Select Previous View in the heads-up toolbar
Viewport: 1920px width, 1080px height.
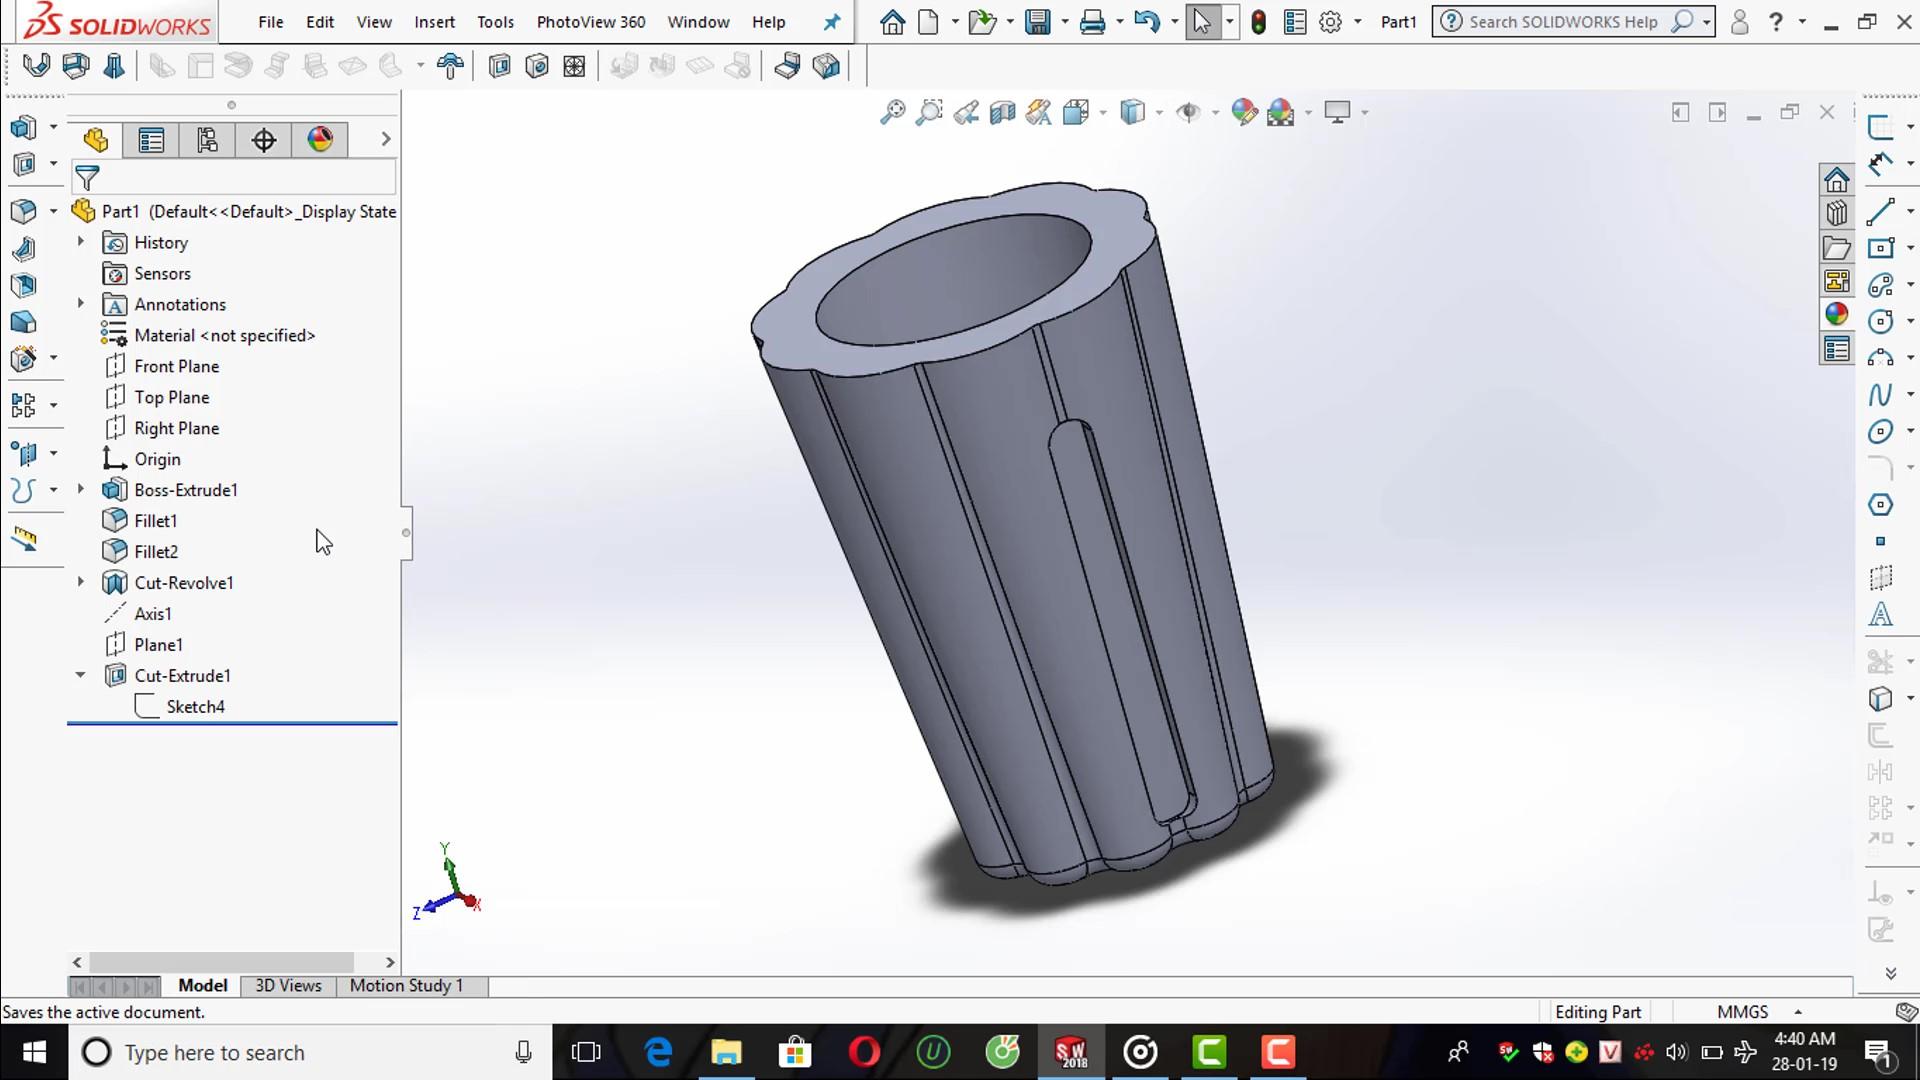pos(966,112)
